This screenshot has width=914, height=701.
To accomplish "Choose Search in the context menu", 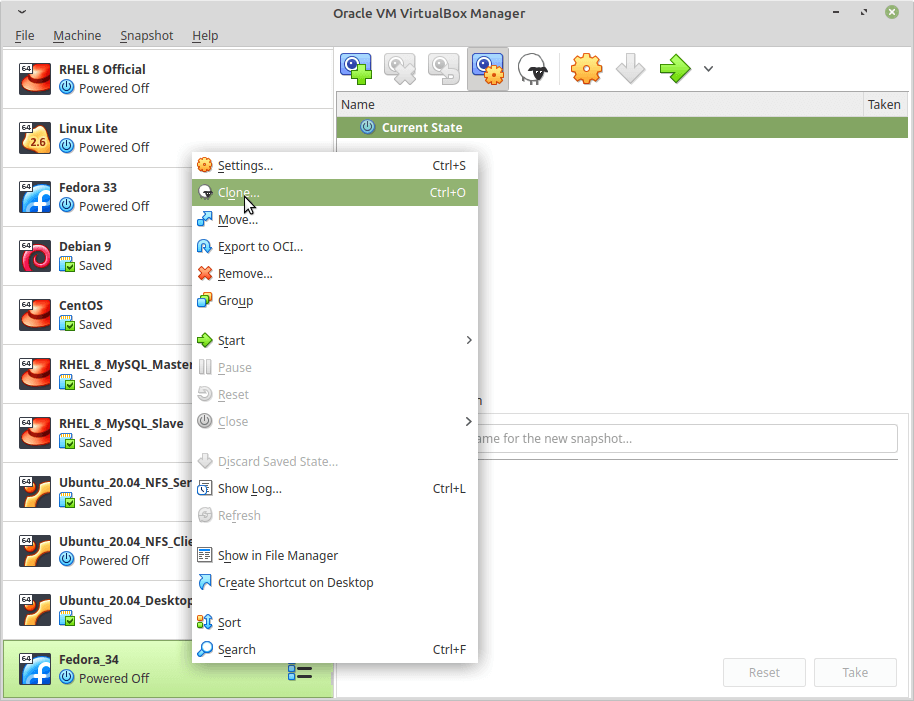I will tap(335, 649).
